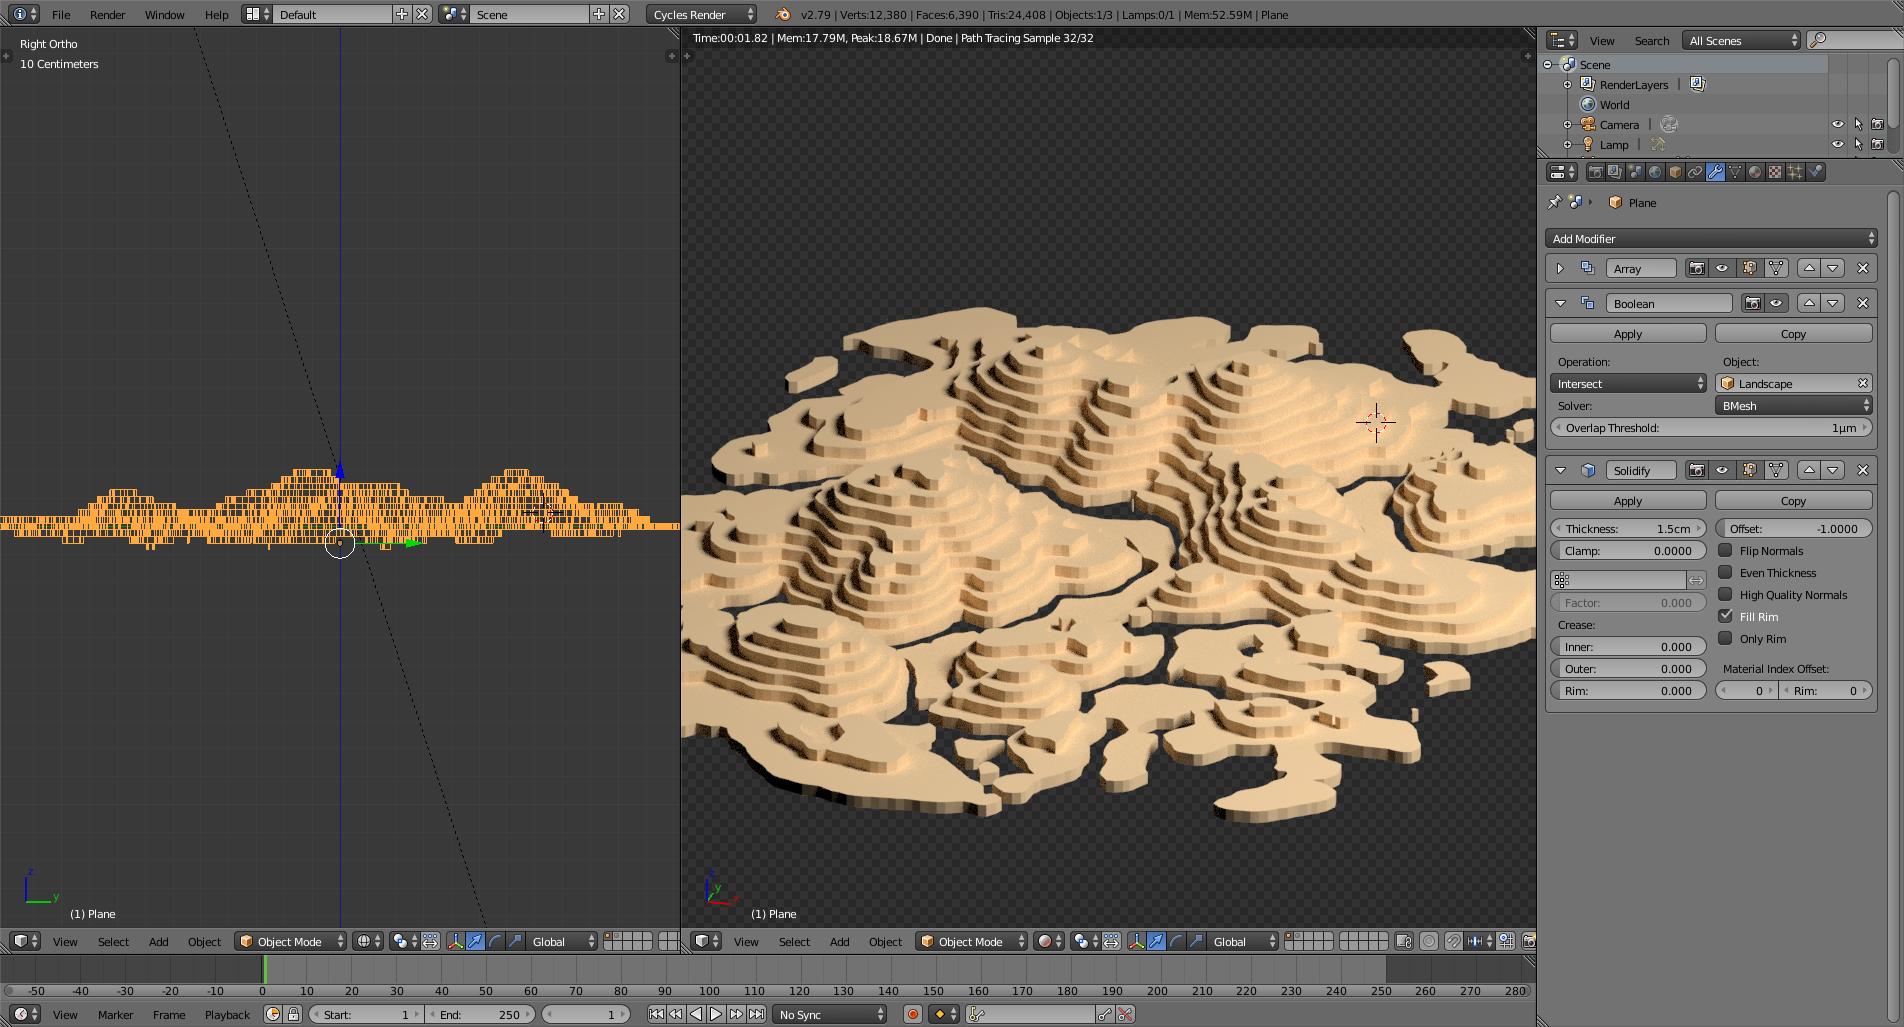The height and width of the screenshot is (1027, 1904).
Task: Toggle Boolean modifier viewport eye visibility
Action: [1777, 303]
